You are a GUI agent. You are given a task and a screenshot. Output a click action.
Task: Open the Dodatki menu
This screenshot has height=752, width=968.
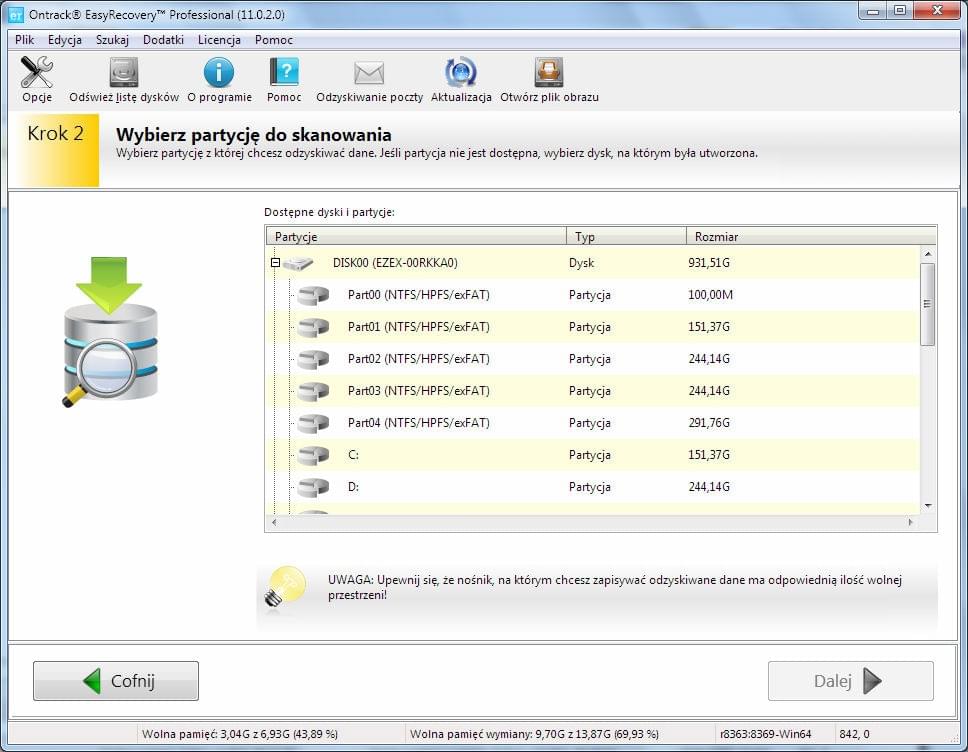pos(163,39)
